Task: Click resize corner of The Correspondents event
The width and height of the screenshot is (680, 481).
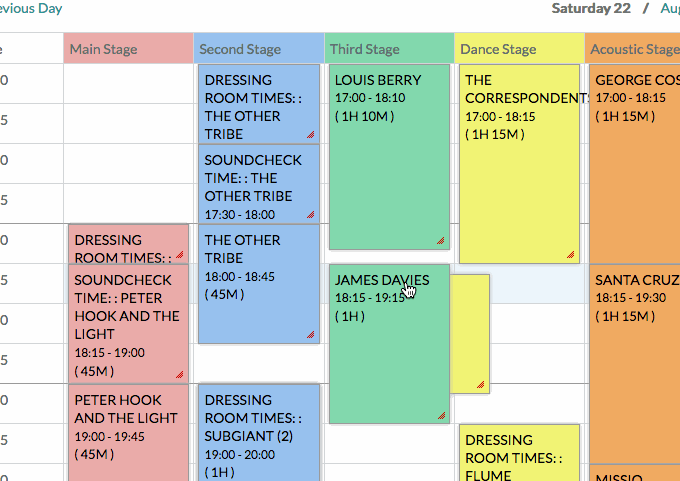Action: 570,255
